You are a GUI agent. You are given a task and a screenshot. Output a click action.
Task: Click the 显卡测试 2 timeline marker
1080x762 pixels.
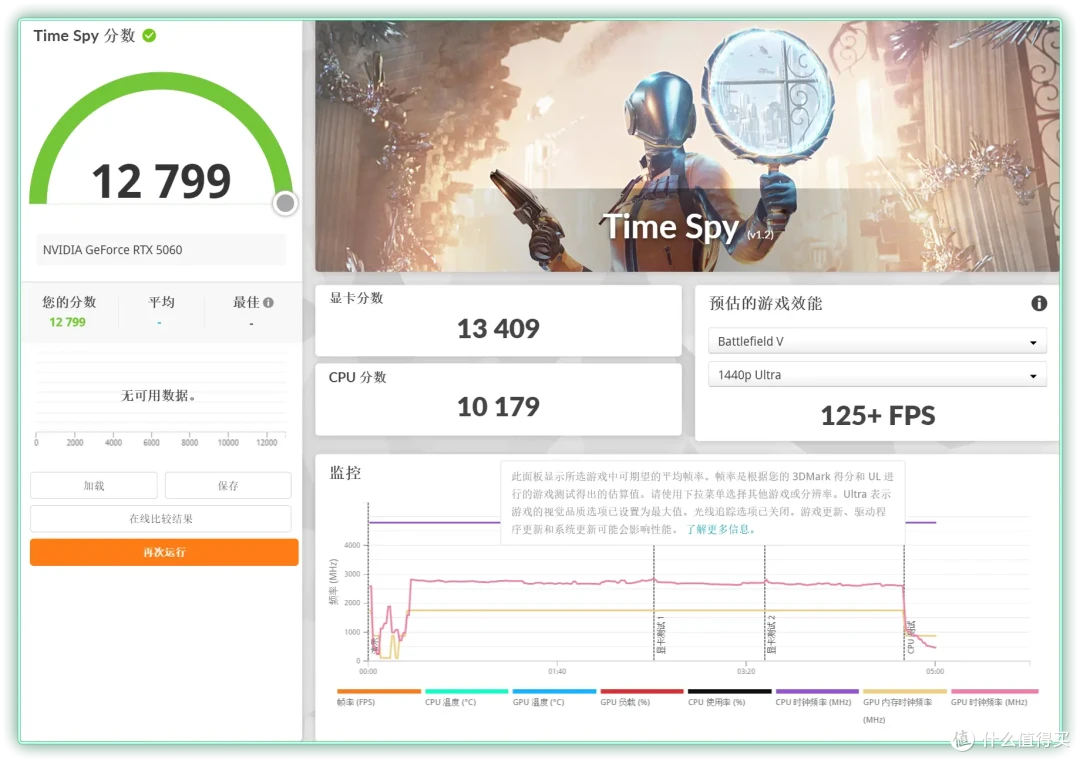771,635
